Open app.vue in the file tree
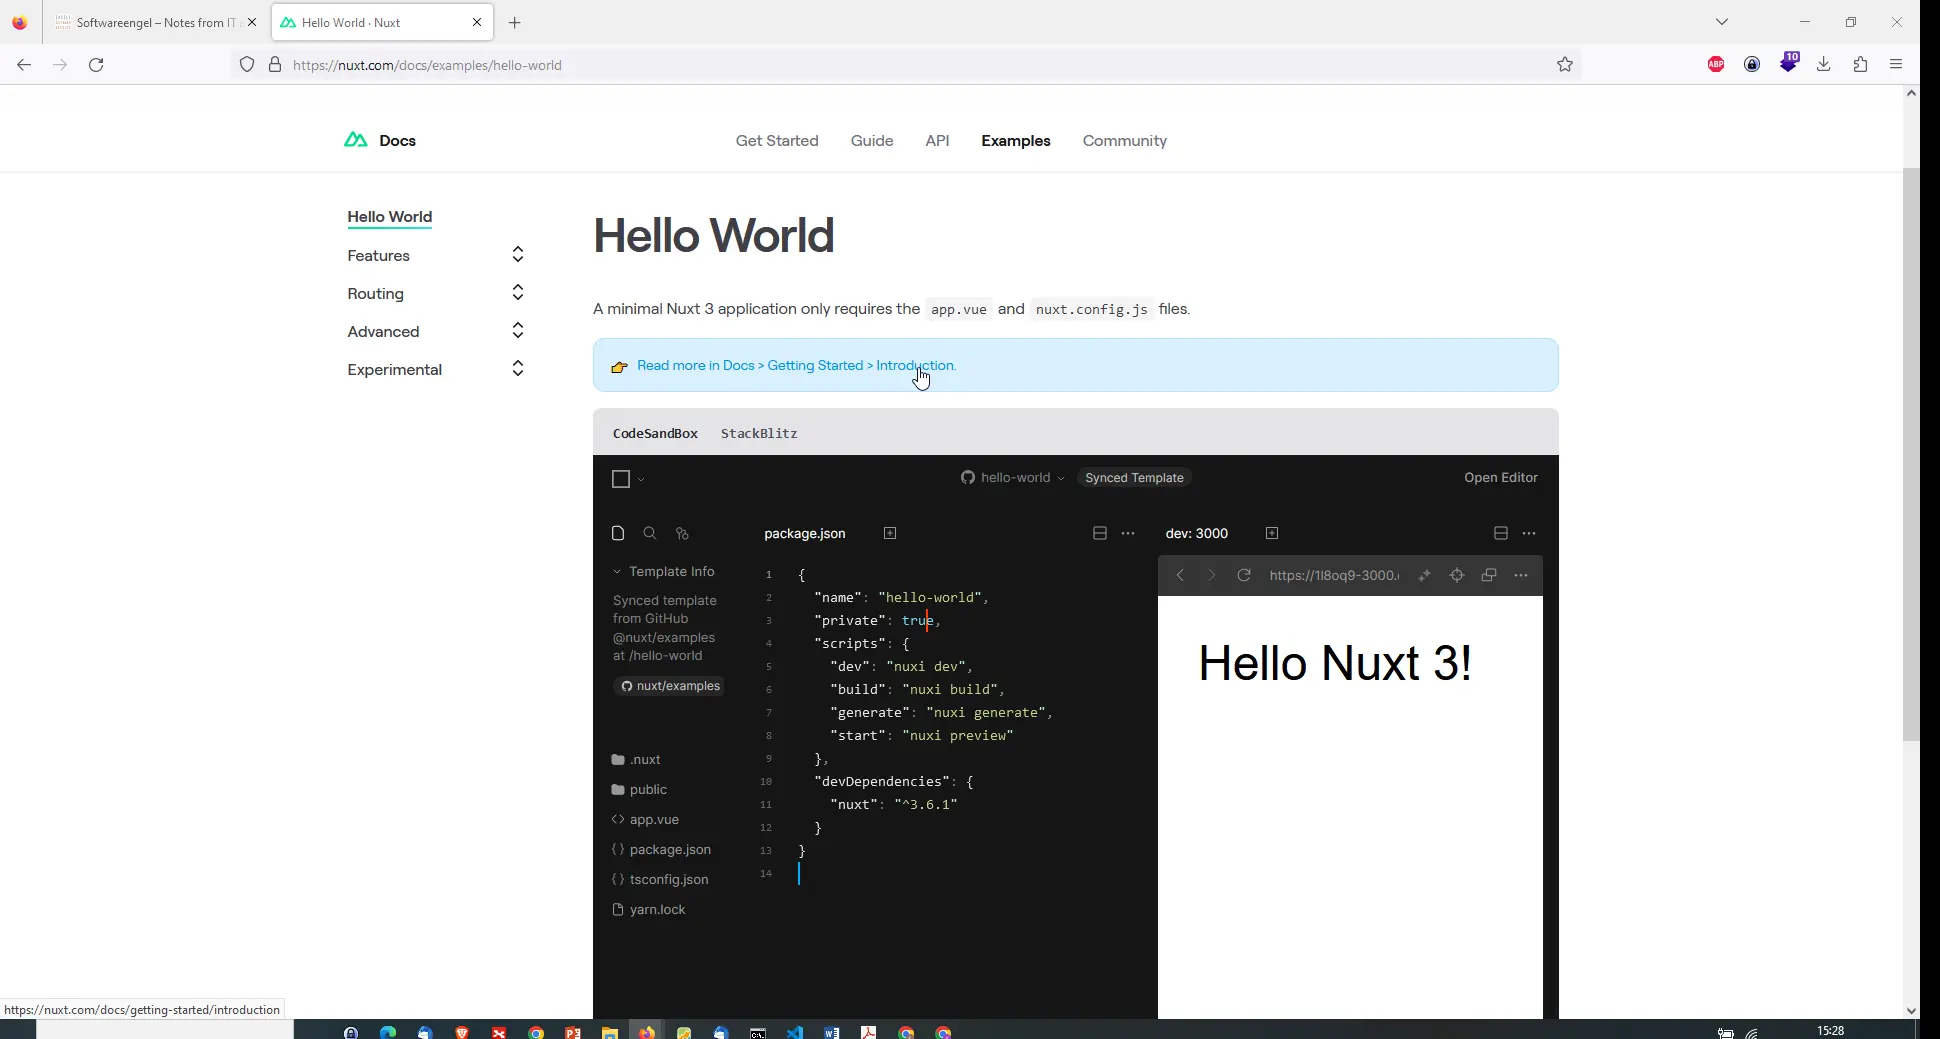The image size is (1940, 1039). tap(654, 820)
